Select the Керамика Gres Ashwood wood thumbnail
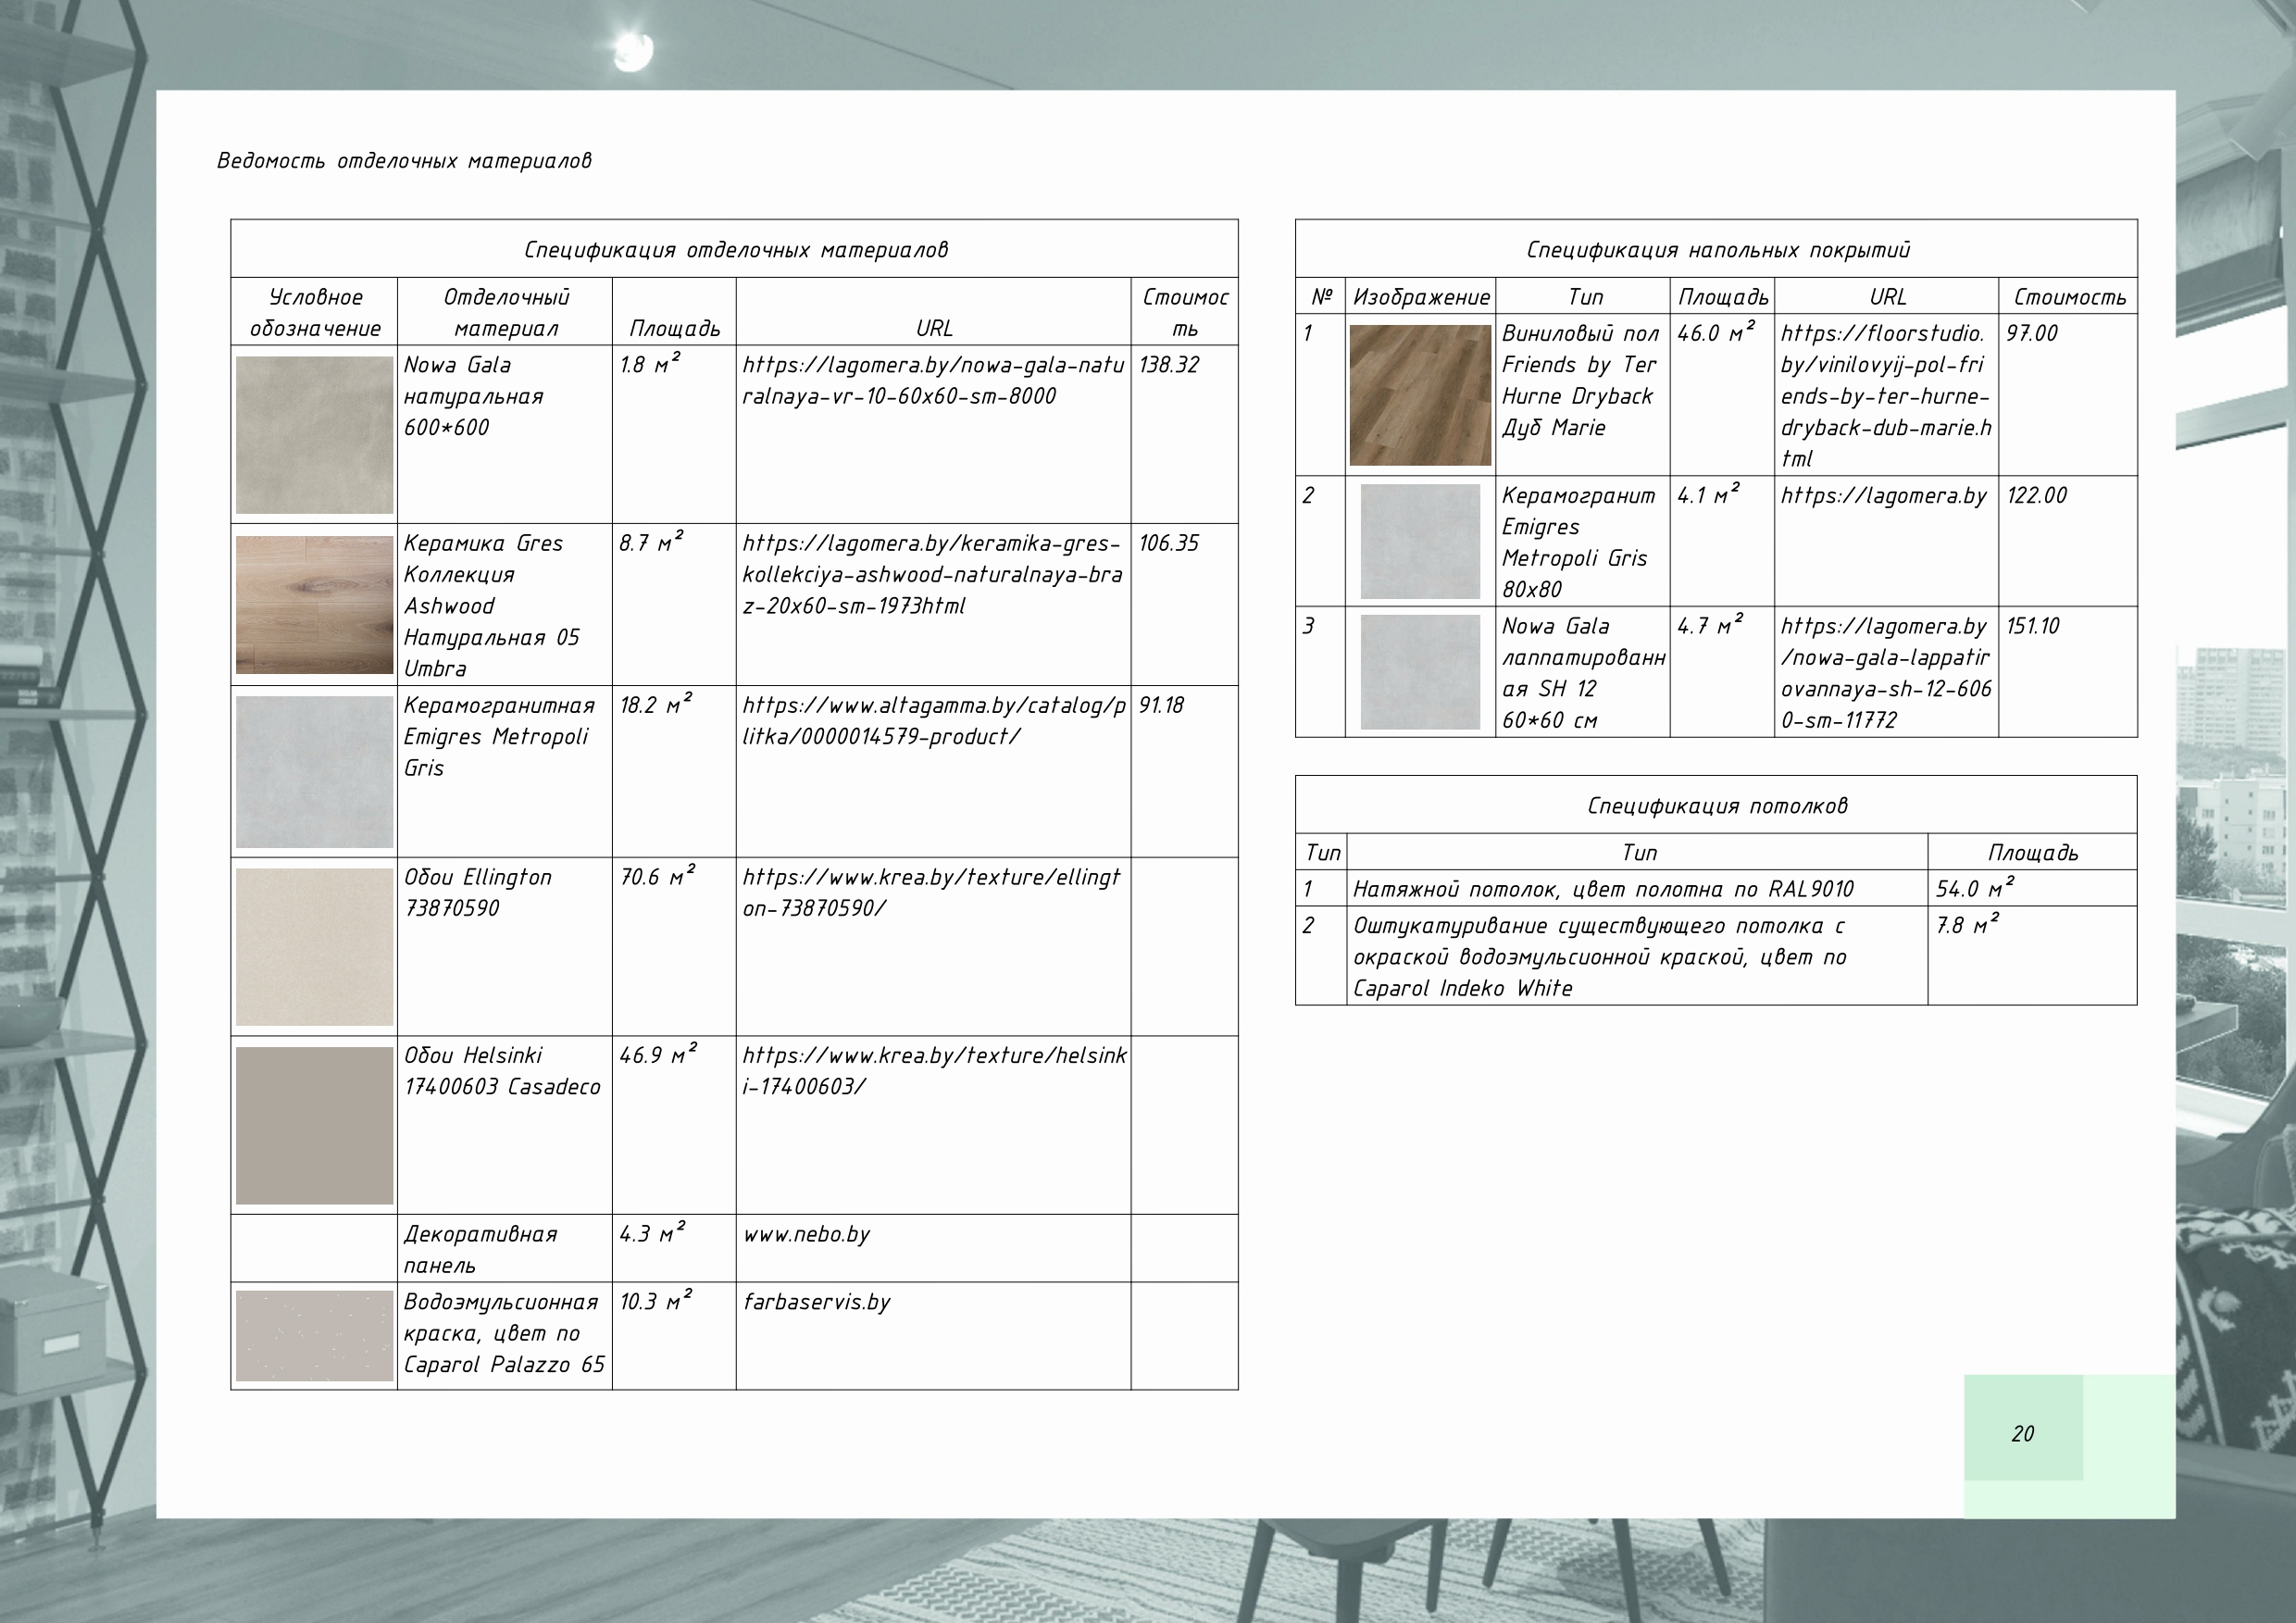Viewport: 2296px width, 1623px height. click(314, 605)
